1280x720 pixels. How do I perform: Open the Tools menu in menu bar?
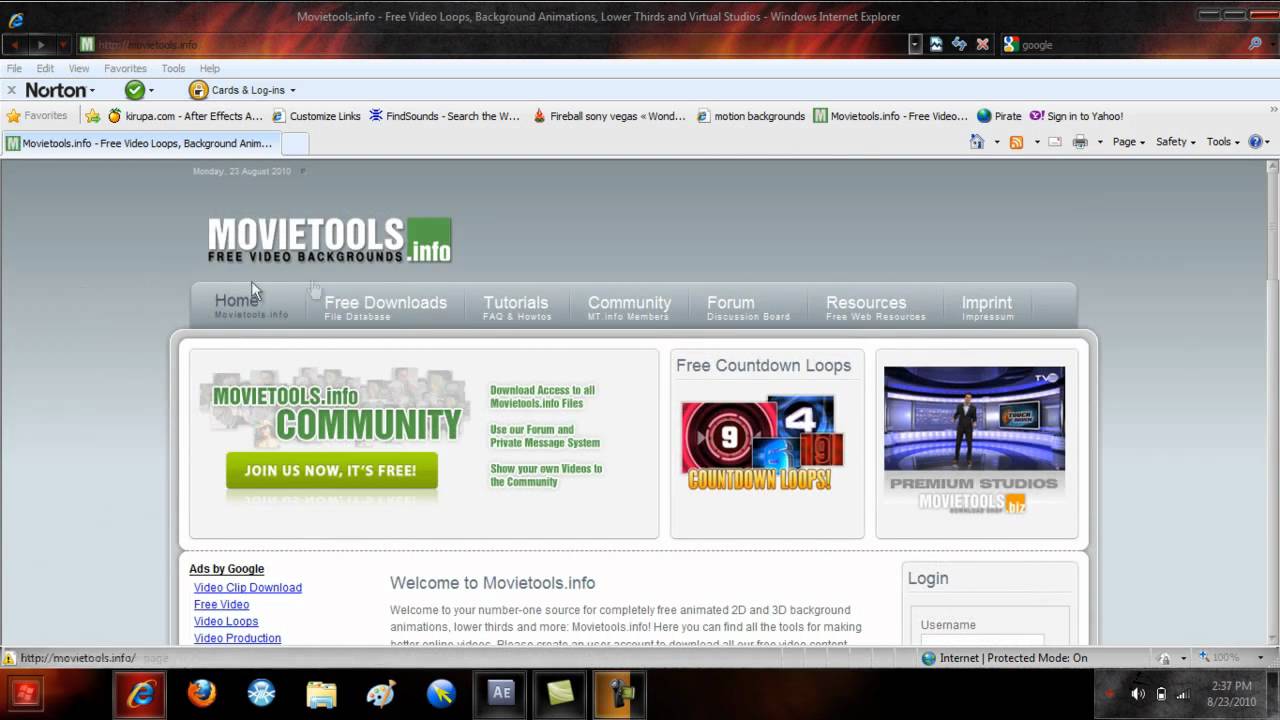pyautogui.click(x=173, y=68)
